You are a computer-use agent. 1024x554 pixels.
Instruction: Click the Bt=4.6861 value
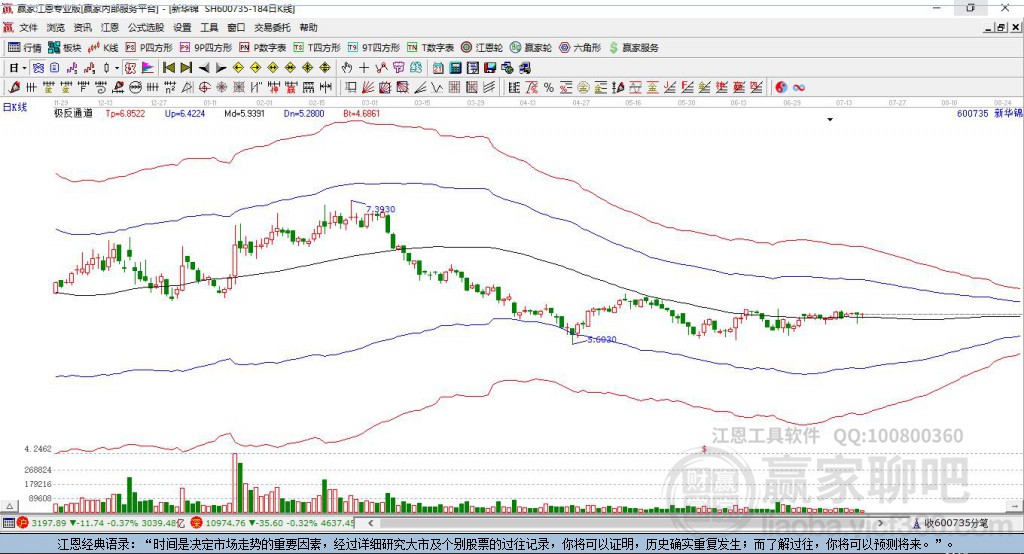[361, 113]
